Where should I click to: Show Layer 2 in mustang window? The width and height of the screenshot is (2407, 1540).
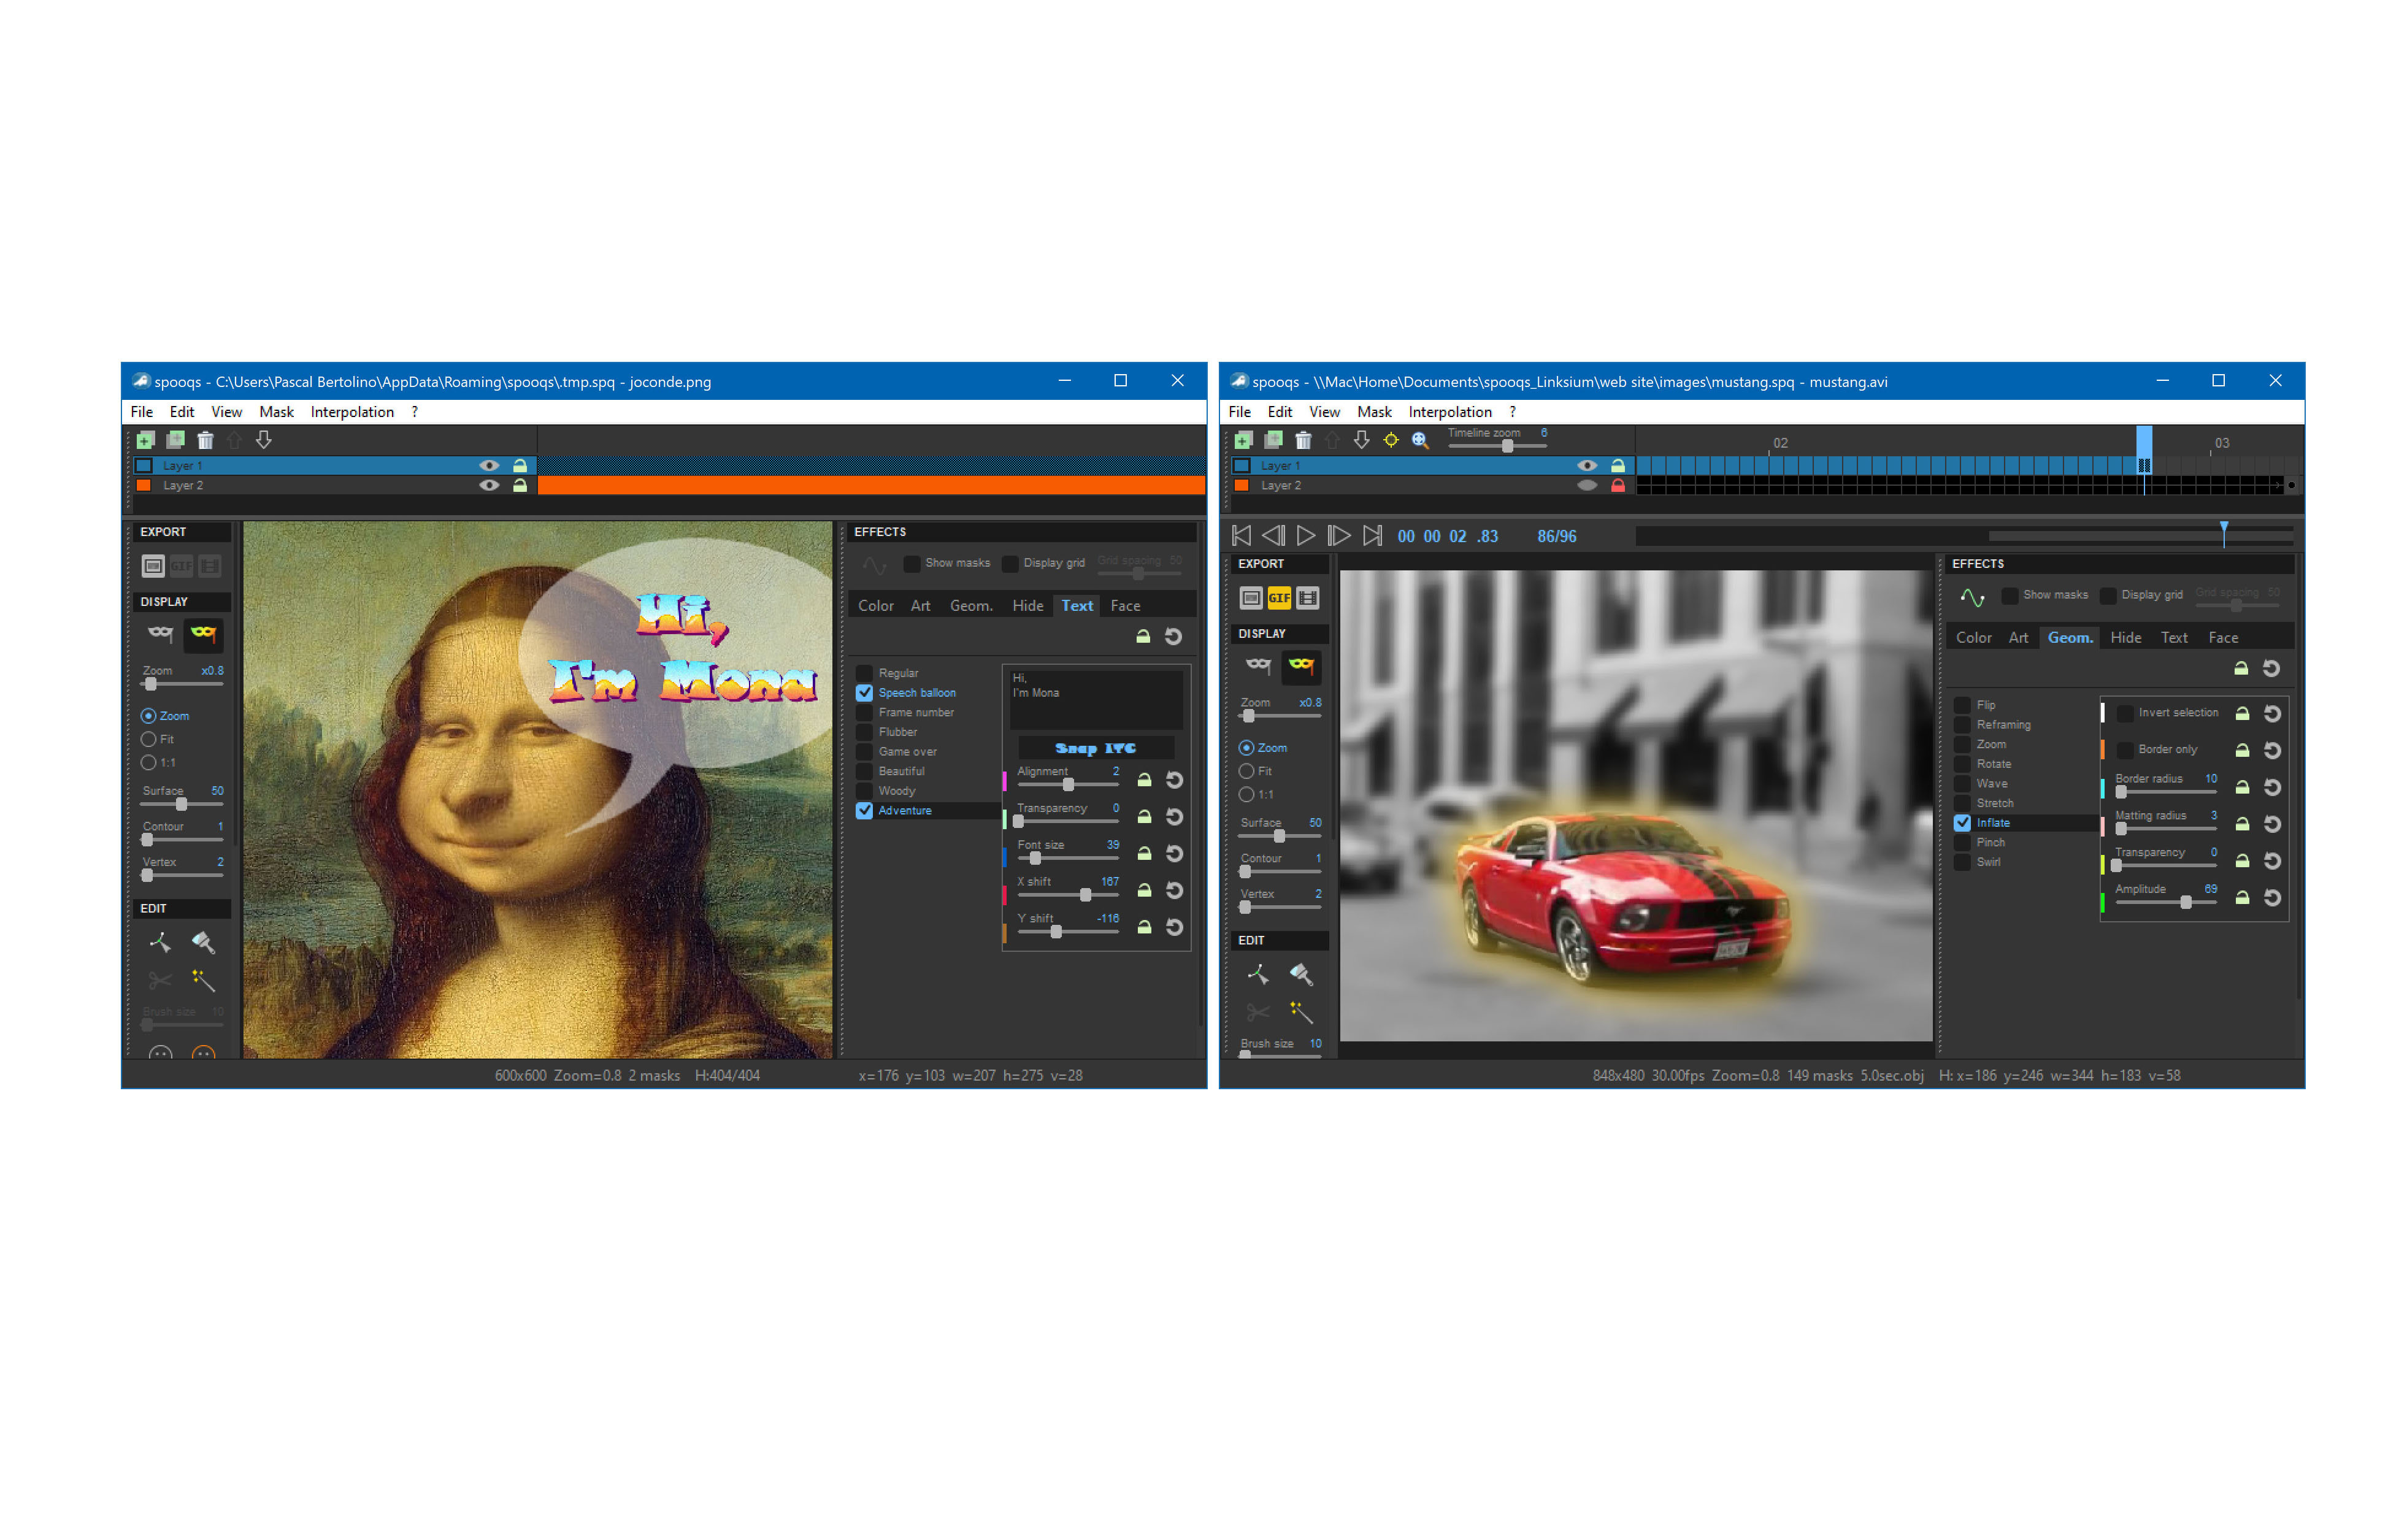1587,485
